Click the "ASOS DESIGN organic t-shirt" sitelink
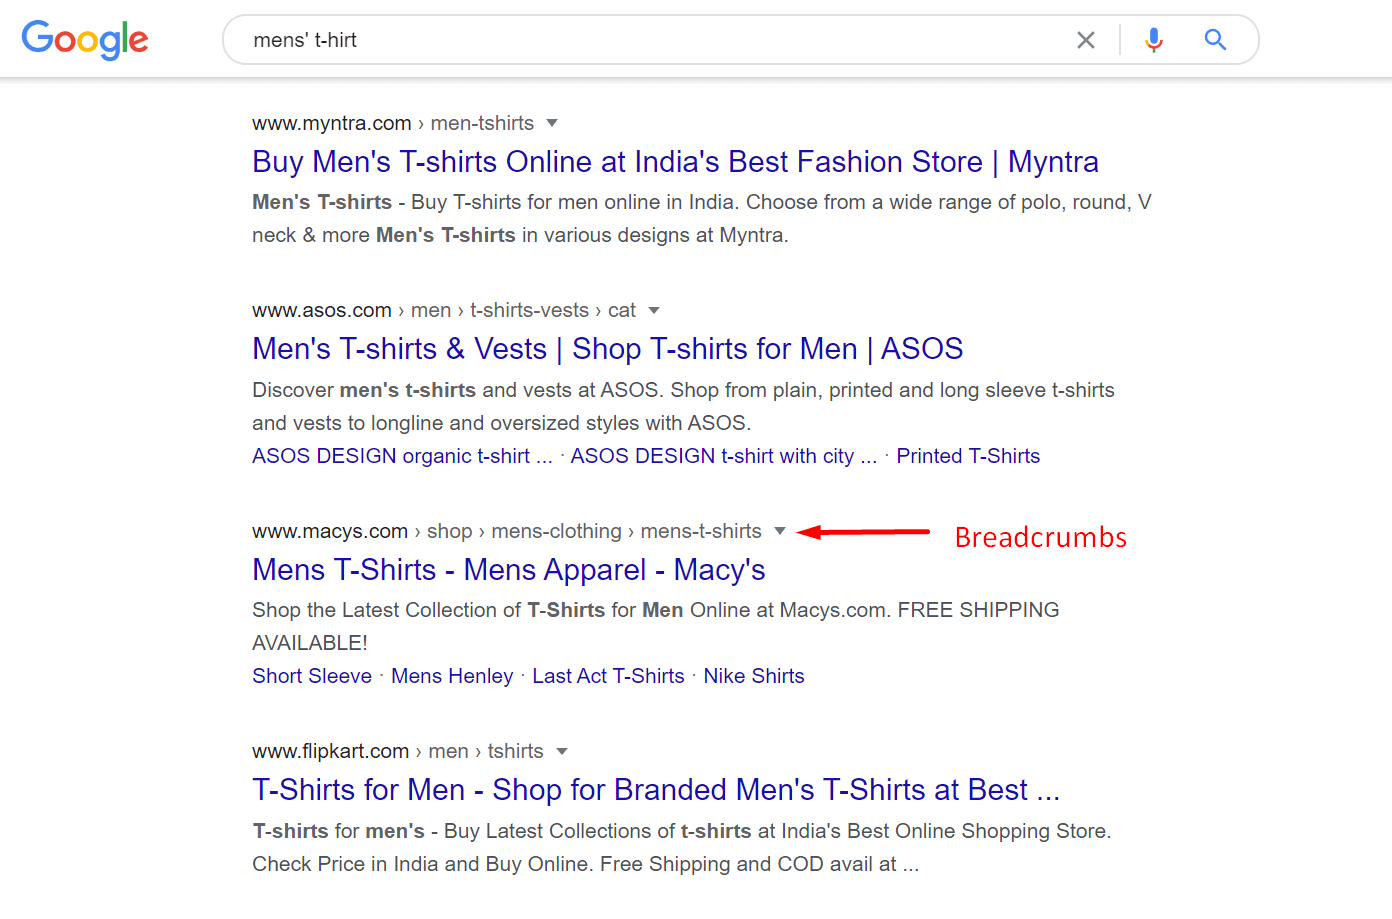 (402, 455)
